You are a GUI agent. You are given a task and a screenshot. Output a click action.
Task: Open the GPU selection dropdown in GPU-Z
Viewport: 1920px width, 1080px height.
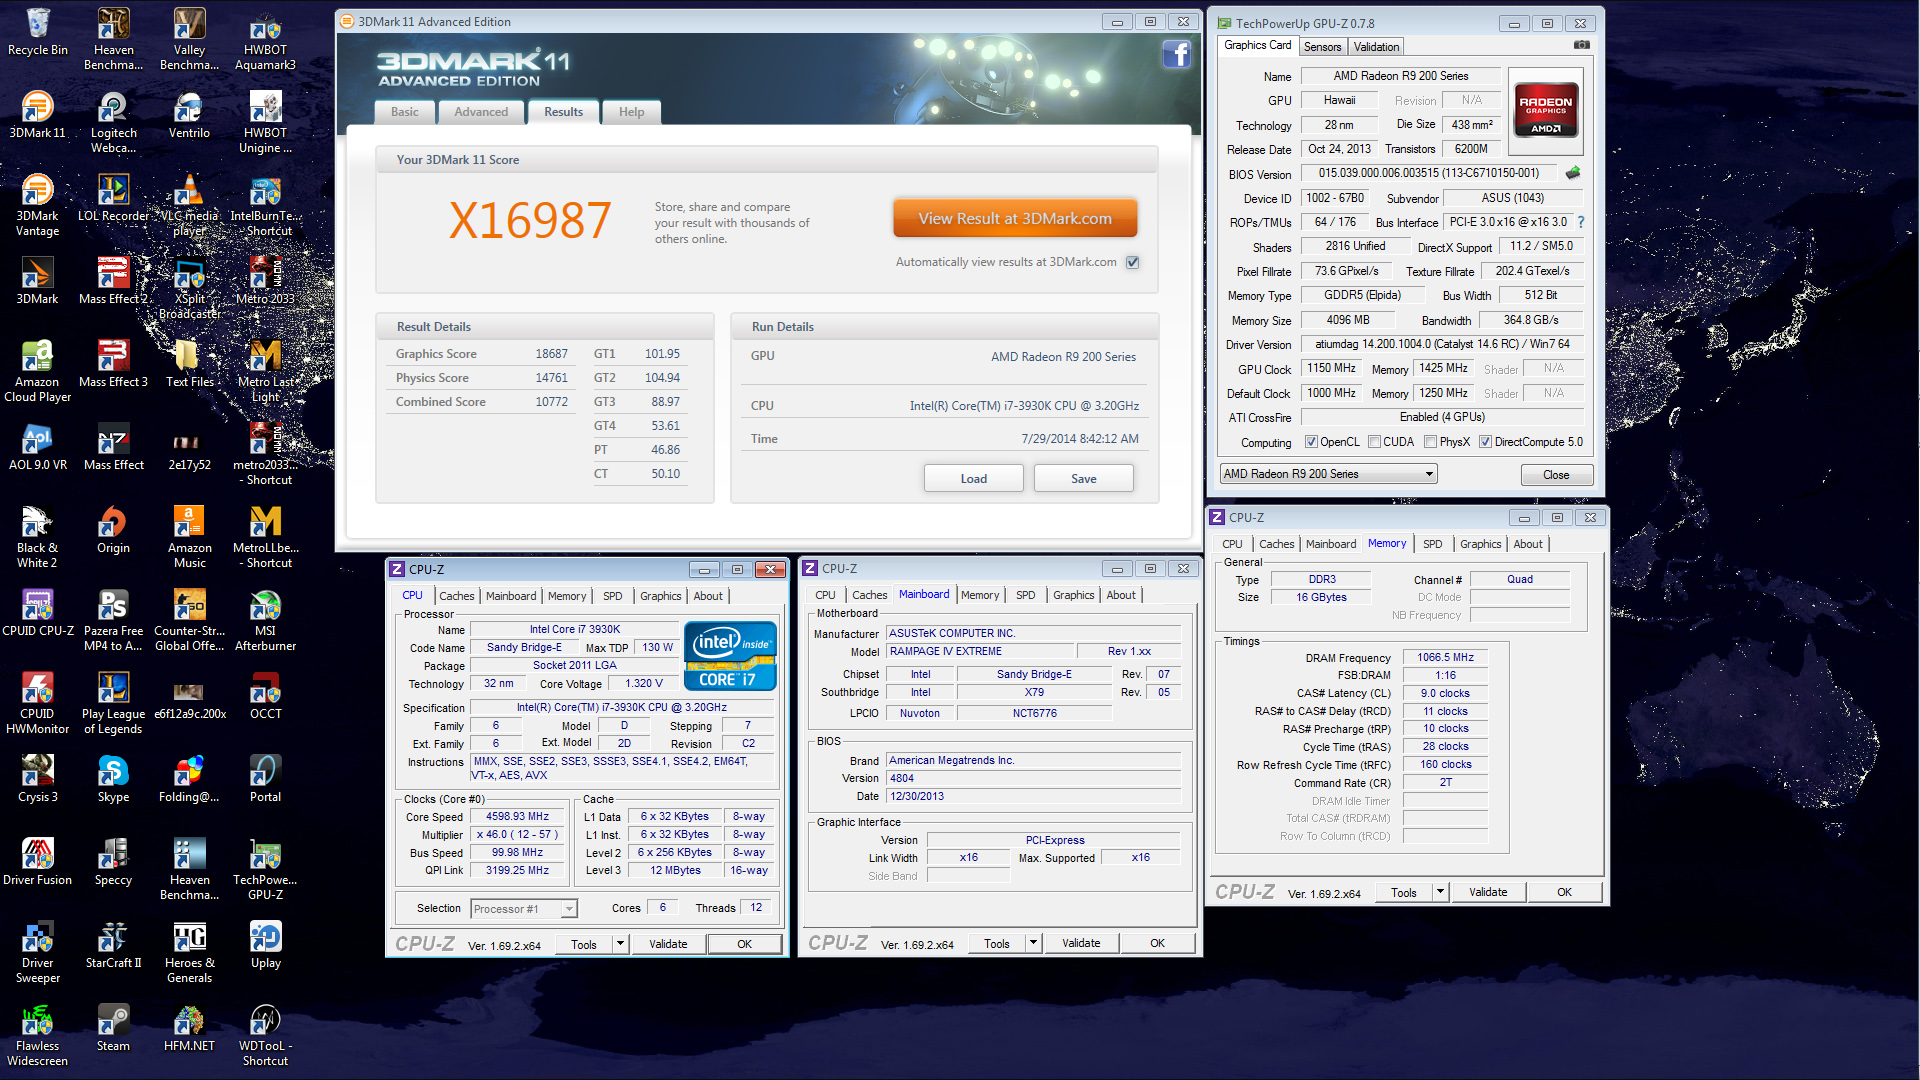1328,474
